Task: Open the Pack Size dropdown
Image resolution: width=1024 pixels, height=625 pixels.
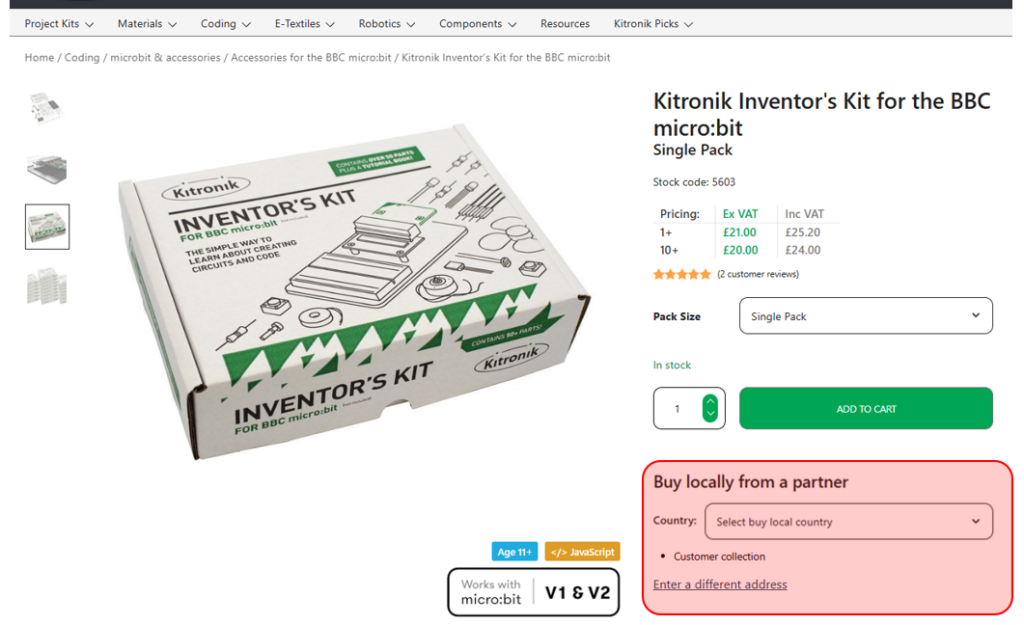Action: pos(865,316)
